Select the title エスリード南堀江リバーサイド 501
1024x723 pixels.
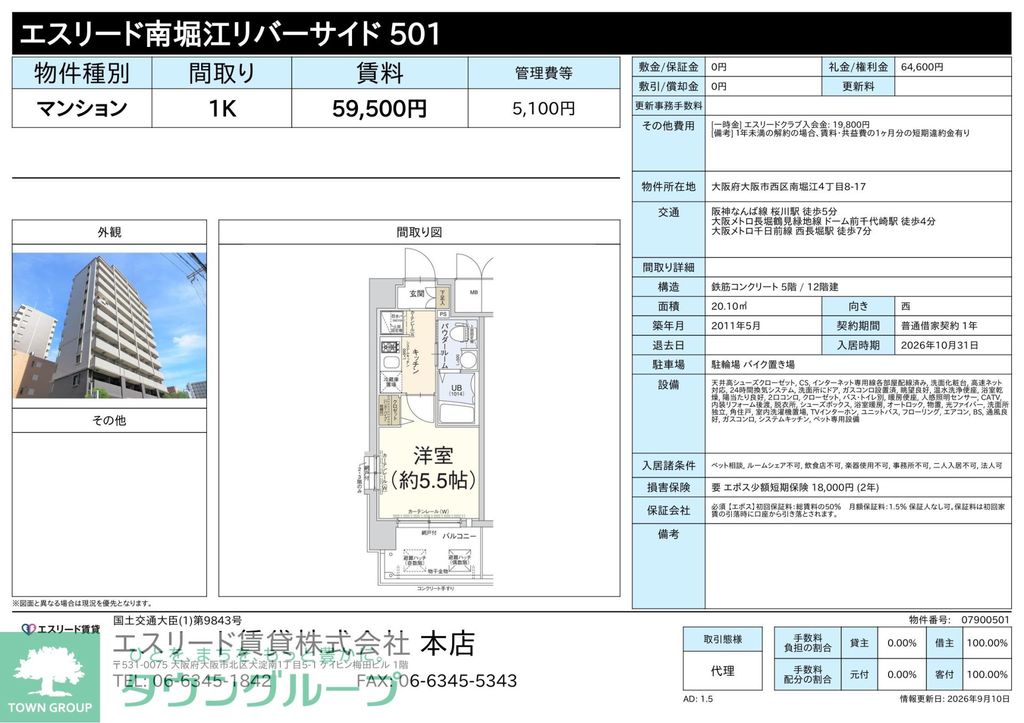pos(231,34)
